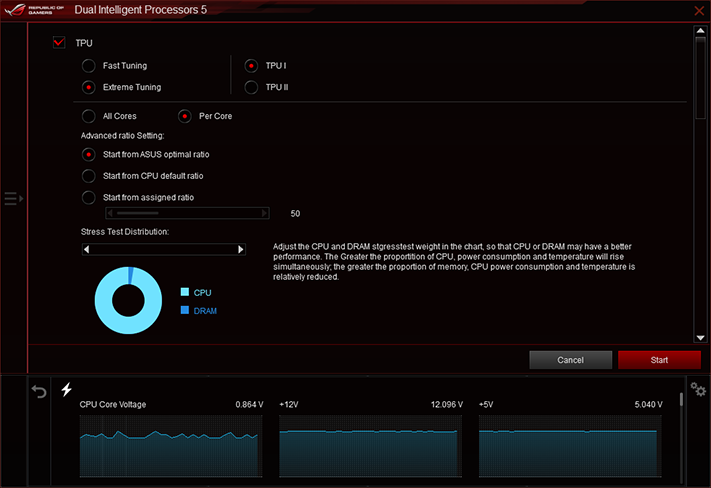
Task: Select Start from ASUS optimal ratio
Action: pos(88,155)
